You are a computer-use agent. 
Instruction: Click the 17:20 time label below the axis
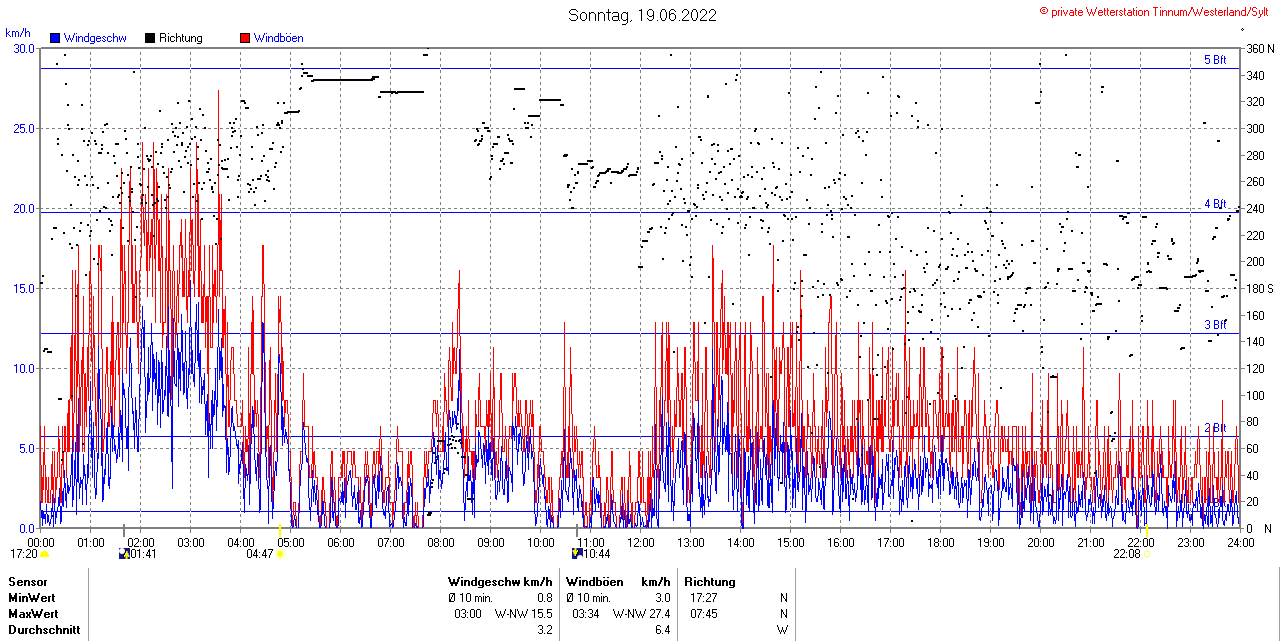24,554
